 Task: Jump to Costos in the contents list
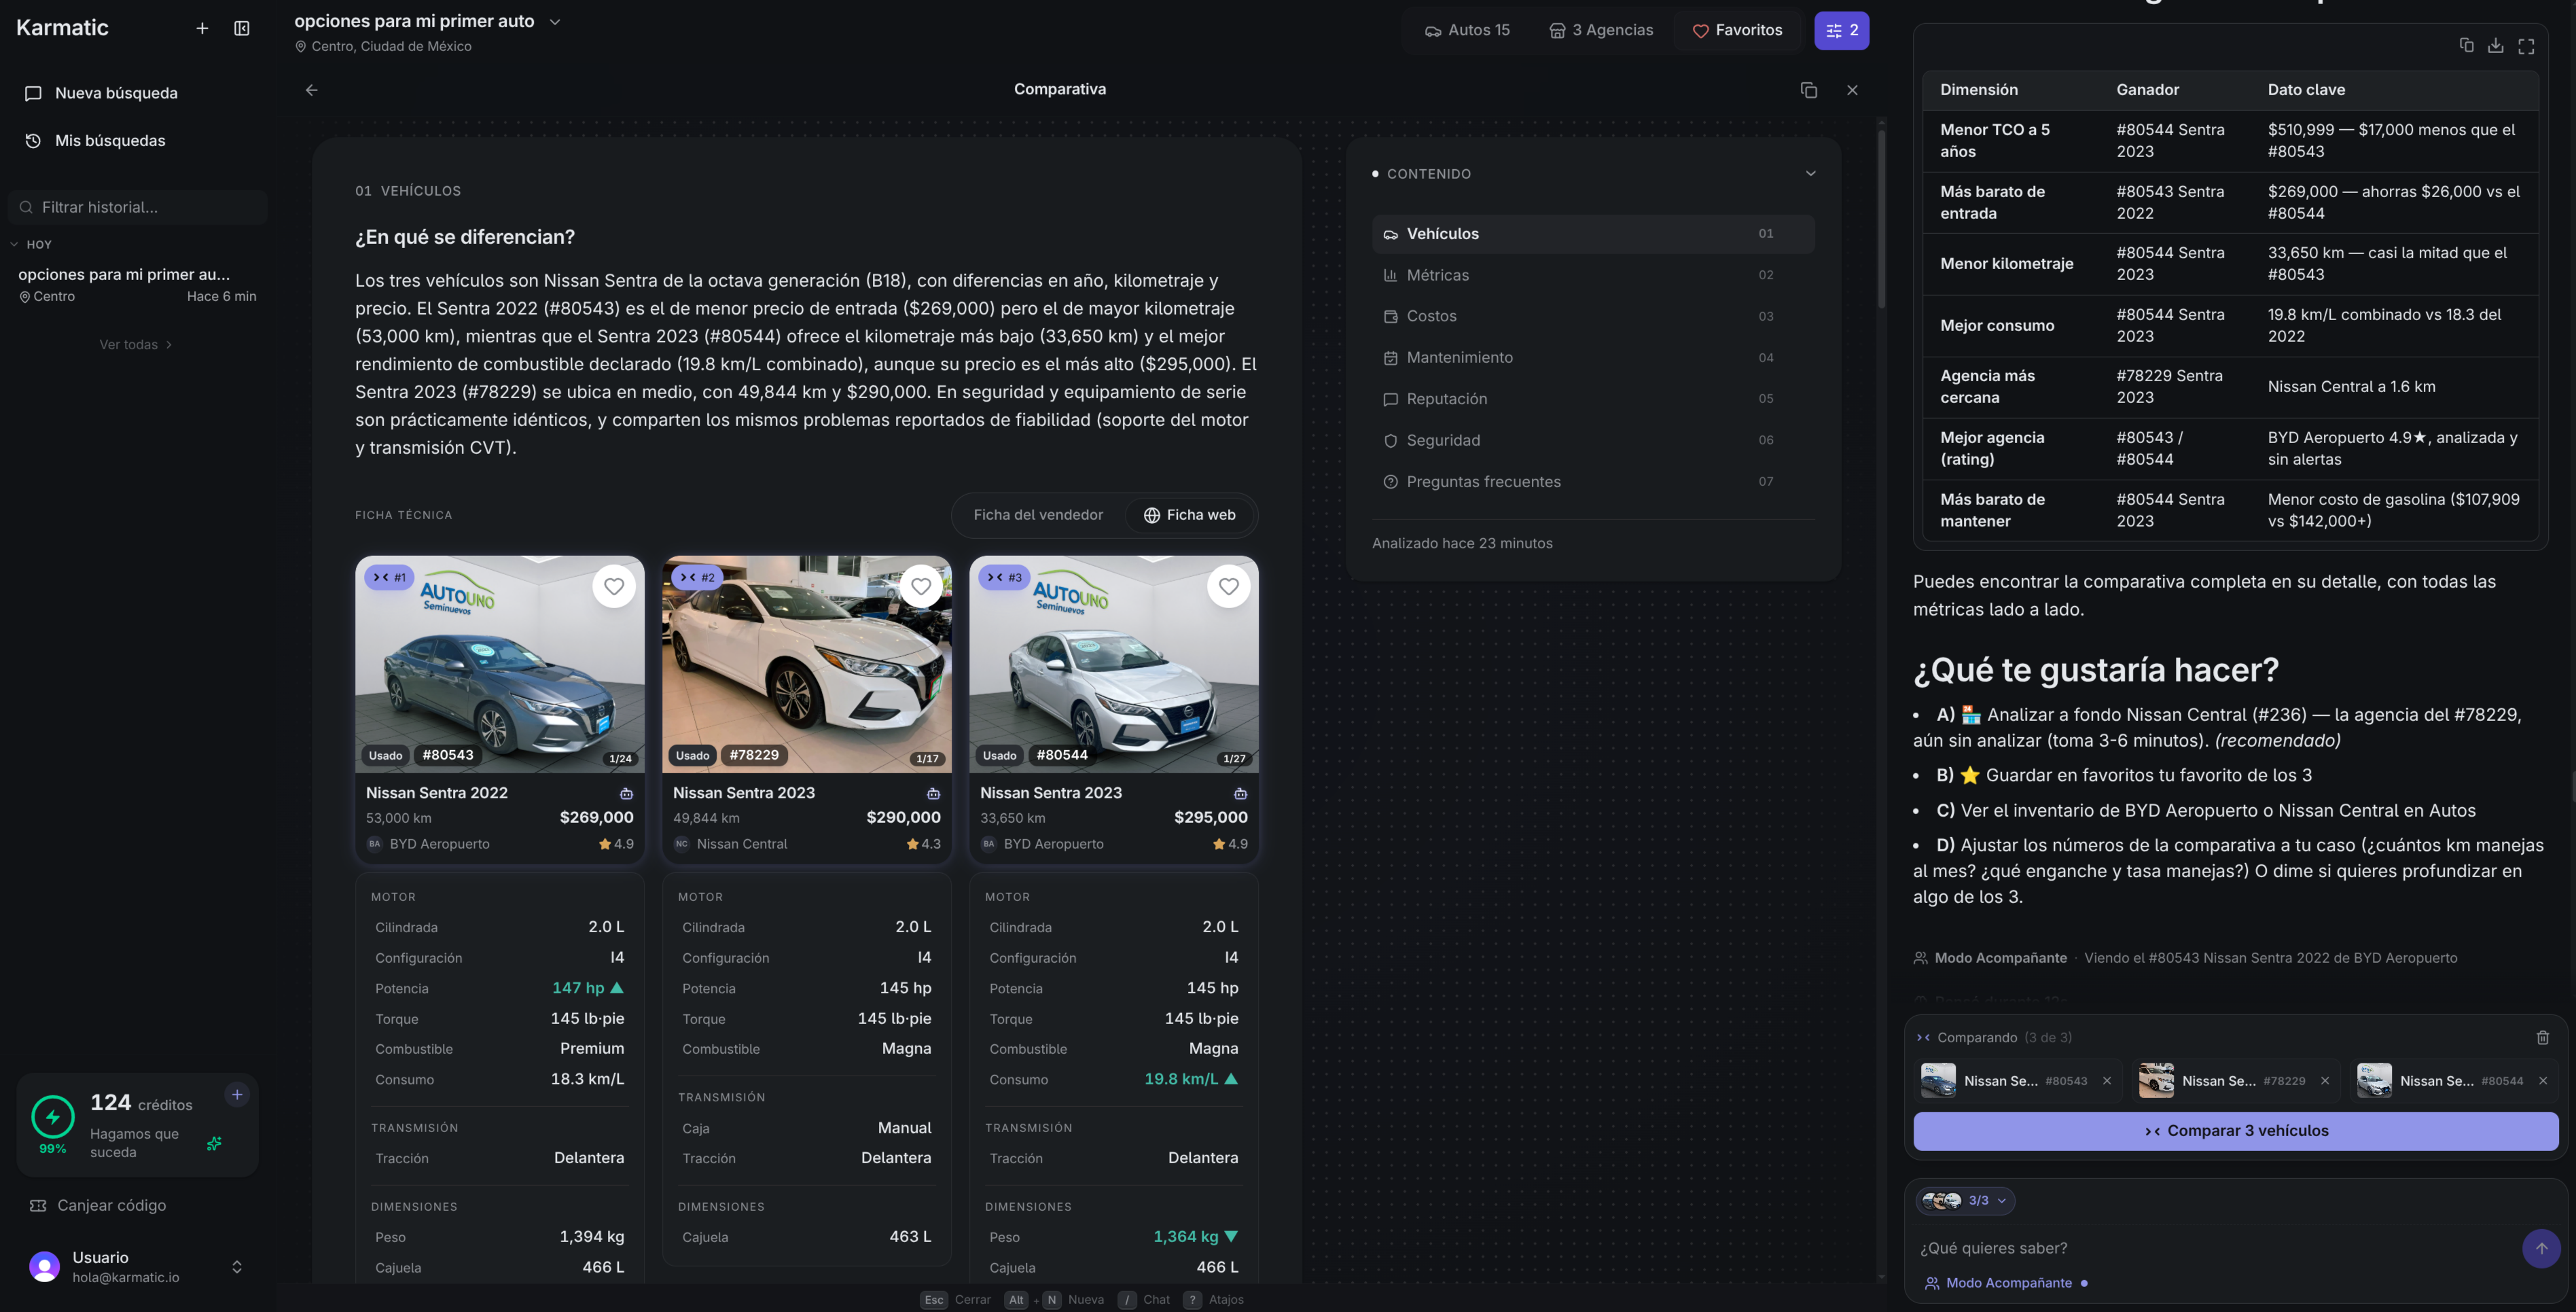[x=1593, y=316]
